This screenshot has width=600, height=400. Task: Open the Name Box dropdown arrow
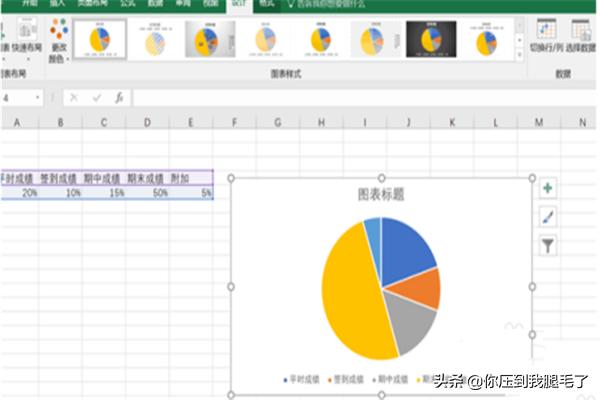point(38,98)
